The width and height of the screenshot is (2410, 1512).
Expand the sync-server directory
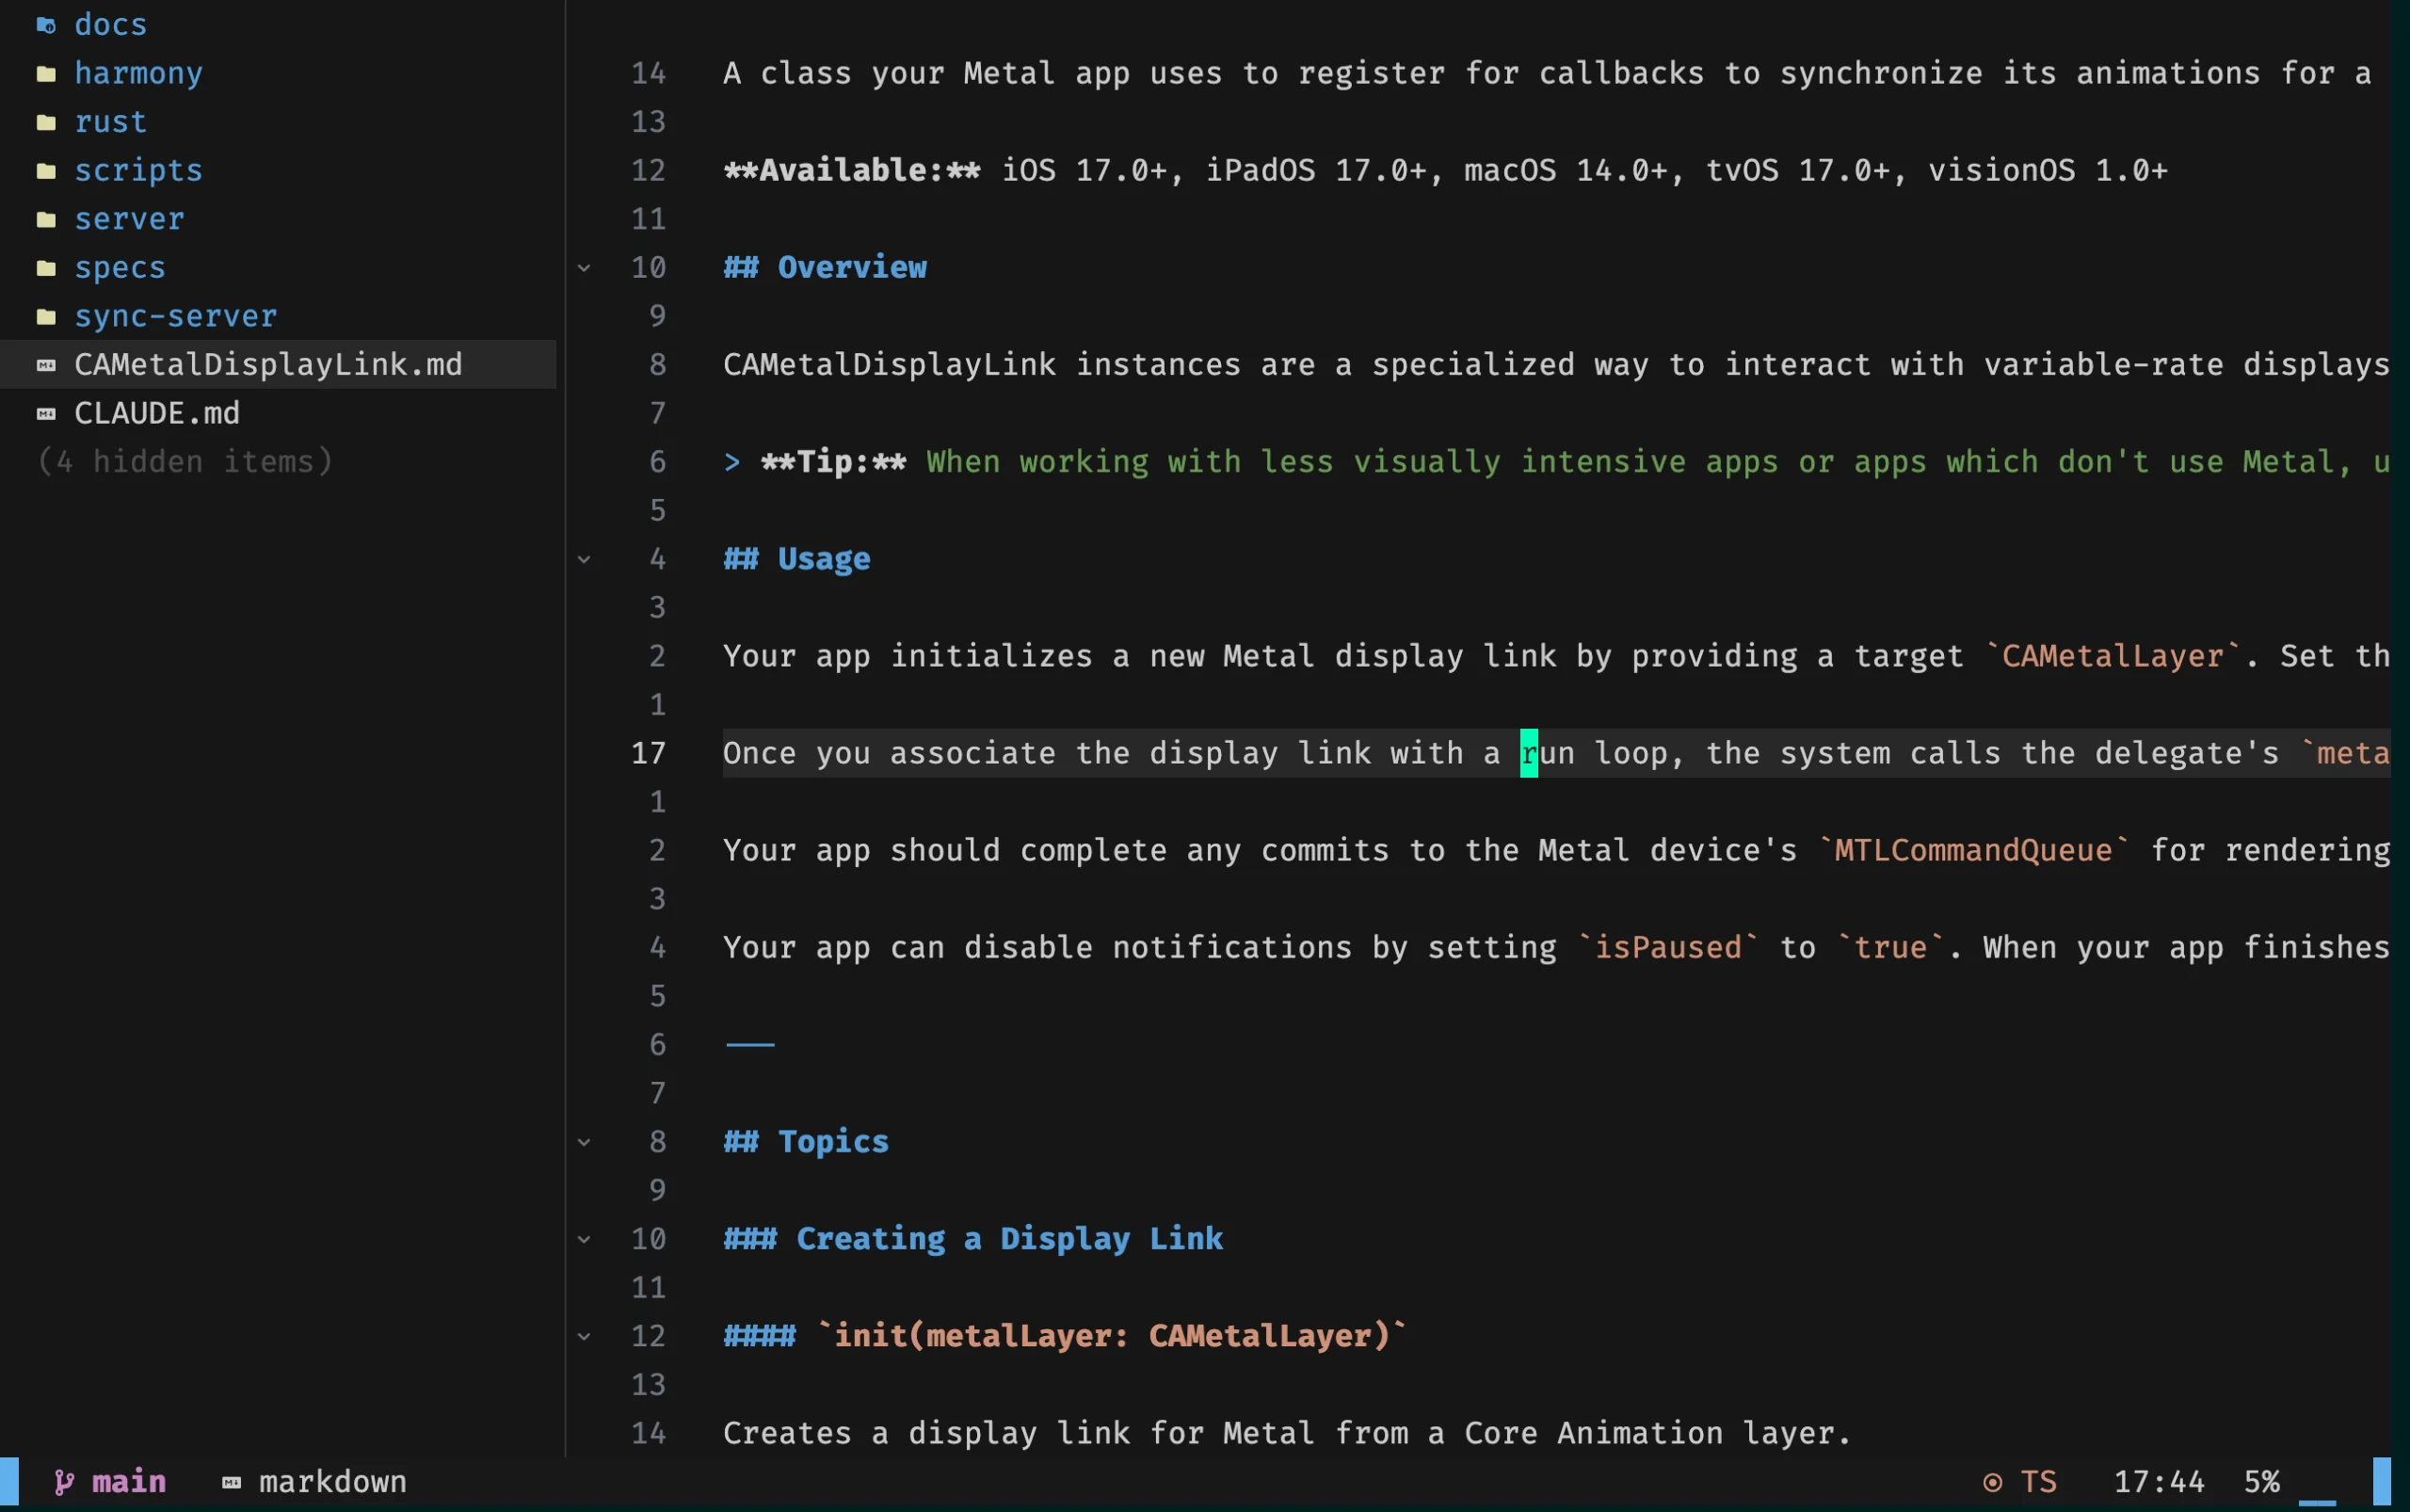tap(176, 316)
